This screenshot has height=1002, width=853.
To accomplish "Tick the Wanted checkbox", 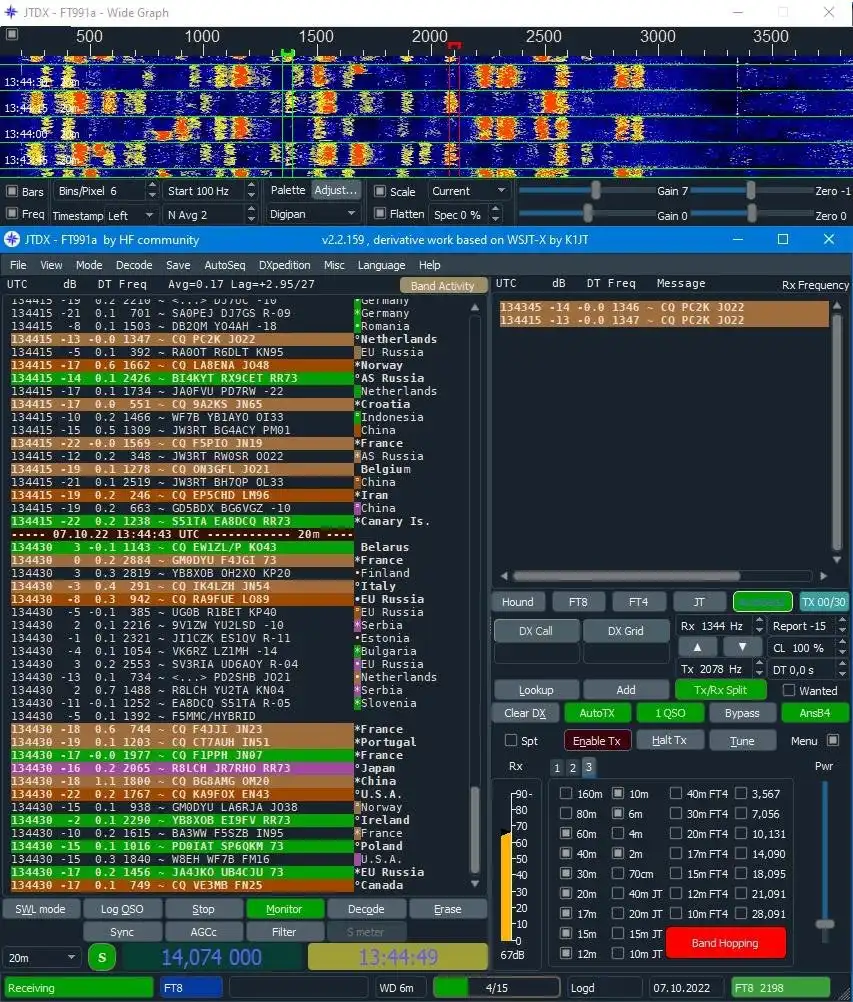I will coord(789,690).
